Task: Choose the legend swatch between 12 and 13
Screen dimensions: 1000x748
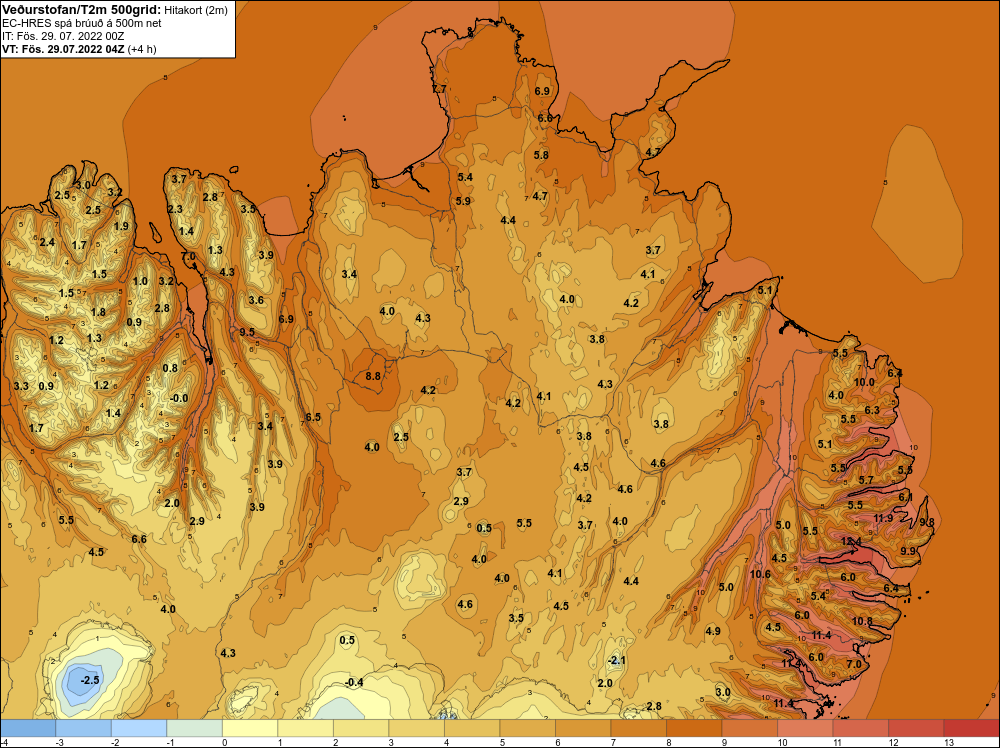Action: pyautogui.click(x=916, y=728)
